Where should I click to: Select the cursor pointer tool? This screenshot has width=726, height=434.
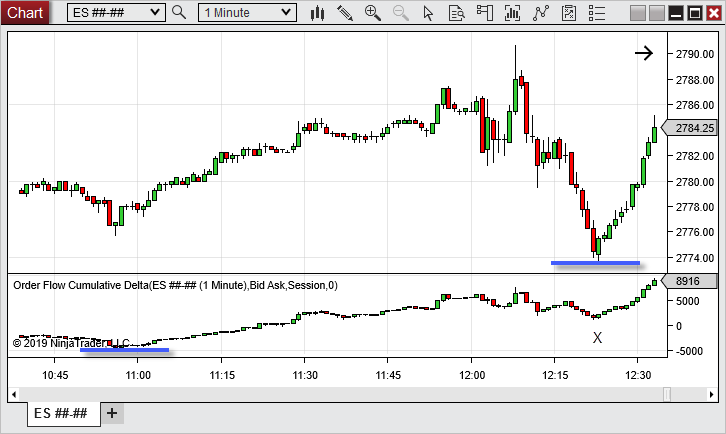(x=429, y=12)
